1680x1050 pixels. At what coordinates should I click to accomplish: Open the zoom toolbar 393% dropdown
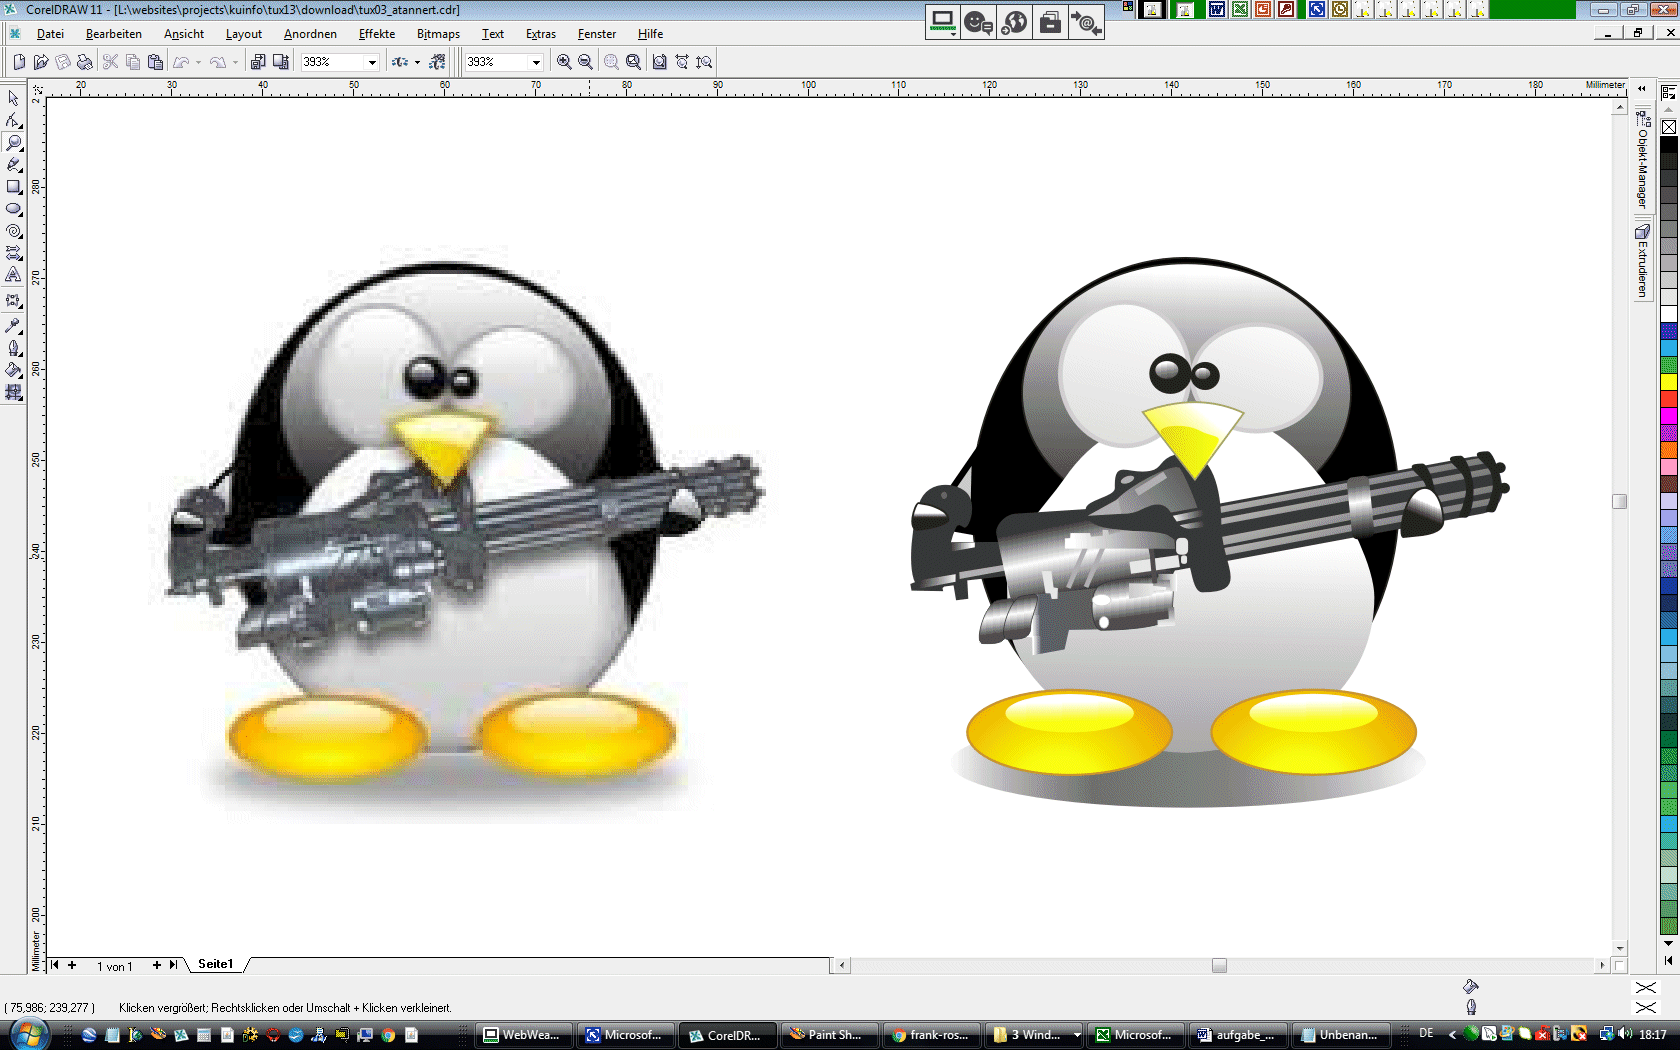pyautogui.click(x=536, y=62)
